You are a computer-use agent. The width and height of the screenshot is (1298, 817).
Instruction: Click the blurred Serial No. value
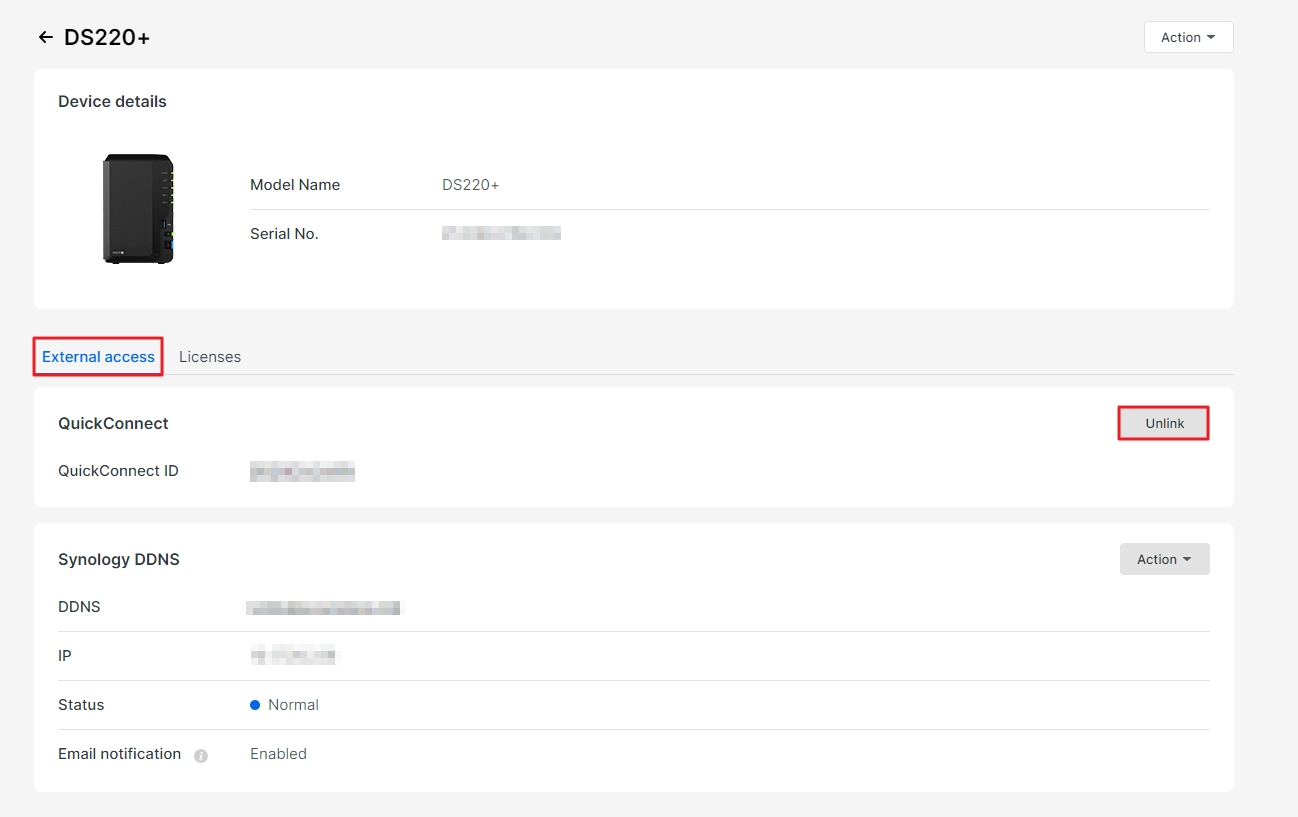[x=501, y=232]
